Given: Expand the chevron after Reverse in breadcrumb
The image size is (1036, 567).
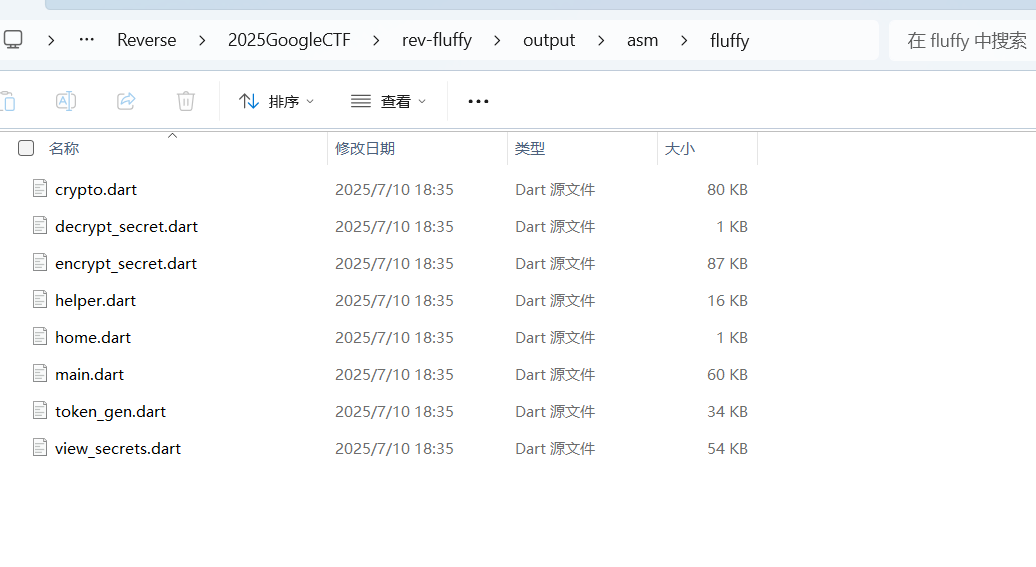Looking at the screenshot, I should coord(202,40).
